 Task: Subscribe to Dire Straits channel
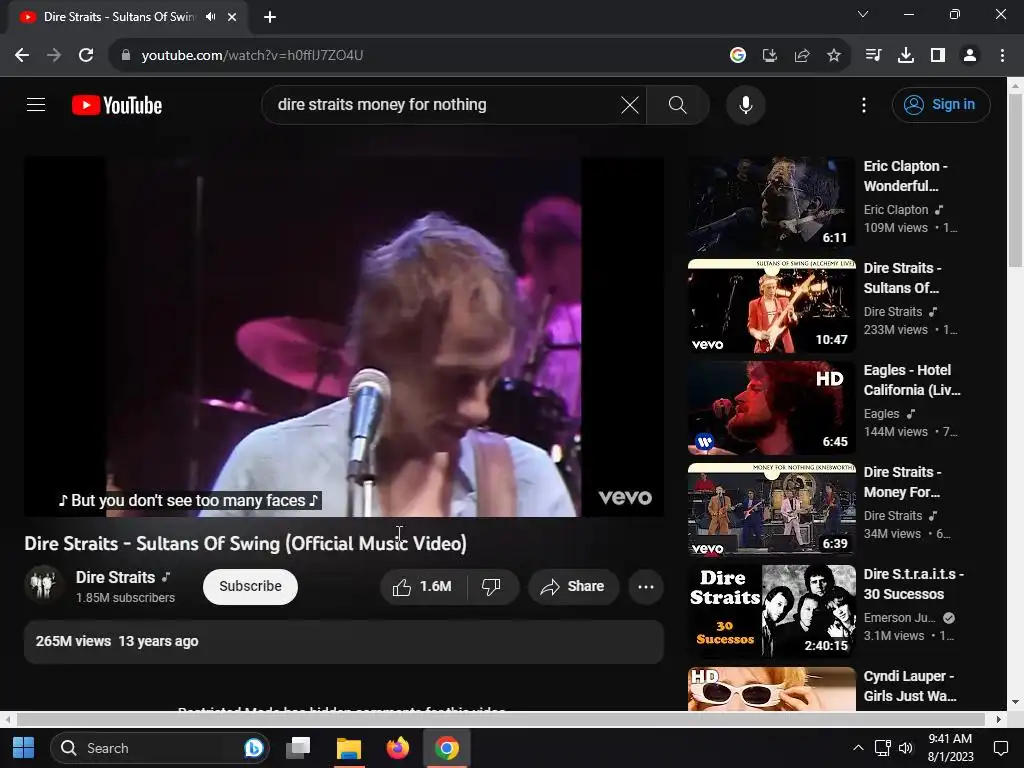click(250, 586)
